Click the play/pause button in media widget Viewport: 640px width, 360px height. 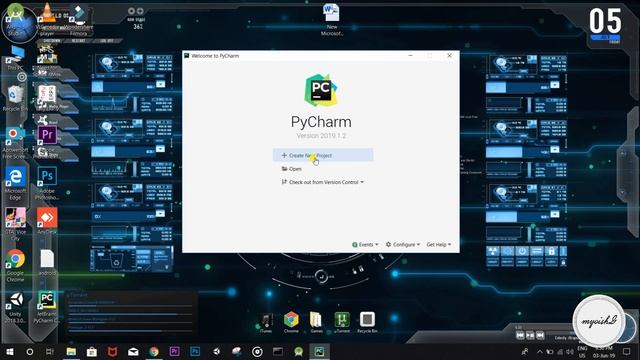point(530,335)
